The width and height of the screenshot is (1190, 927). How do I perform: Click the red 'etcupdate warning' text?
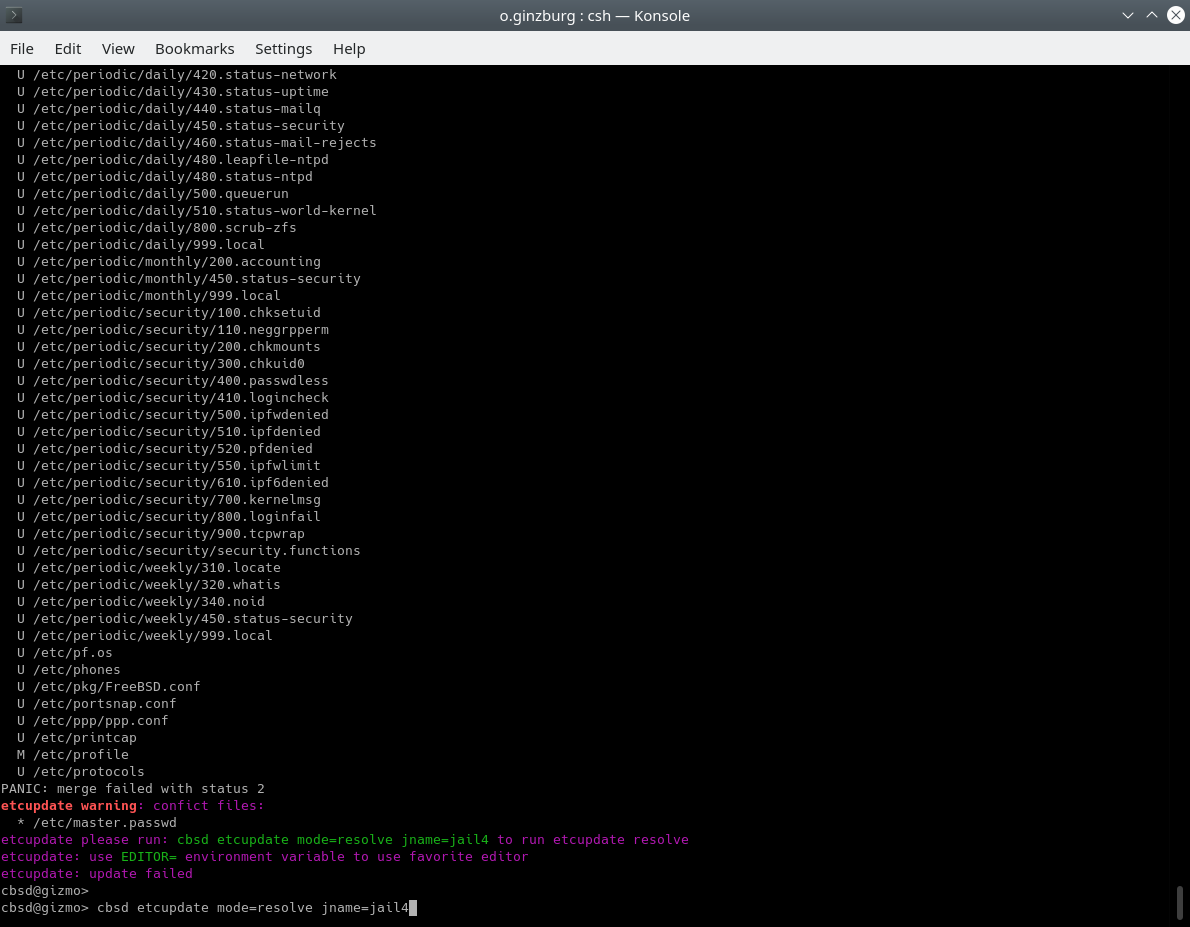(x=68, y=806)
